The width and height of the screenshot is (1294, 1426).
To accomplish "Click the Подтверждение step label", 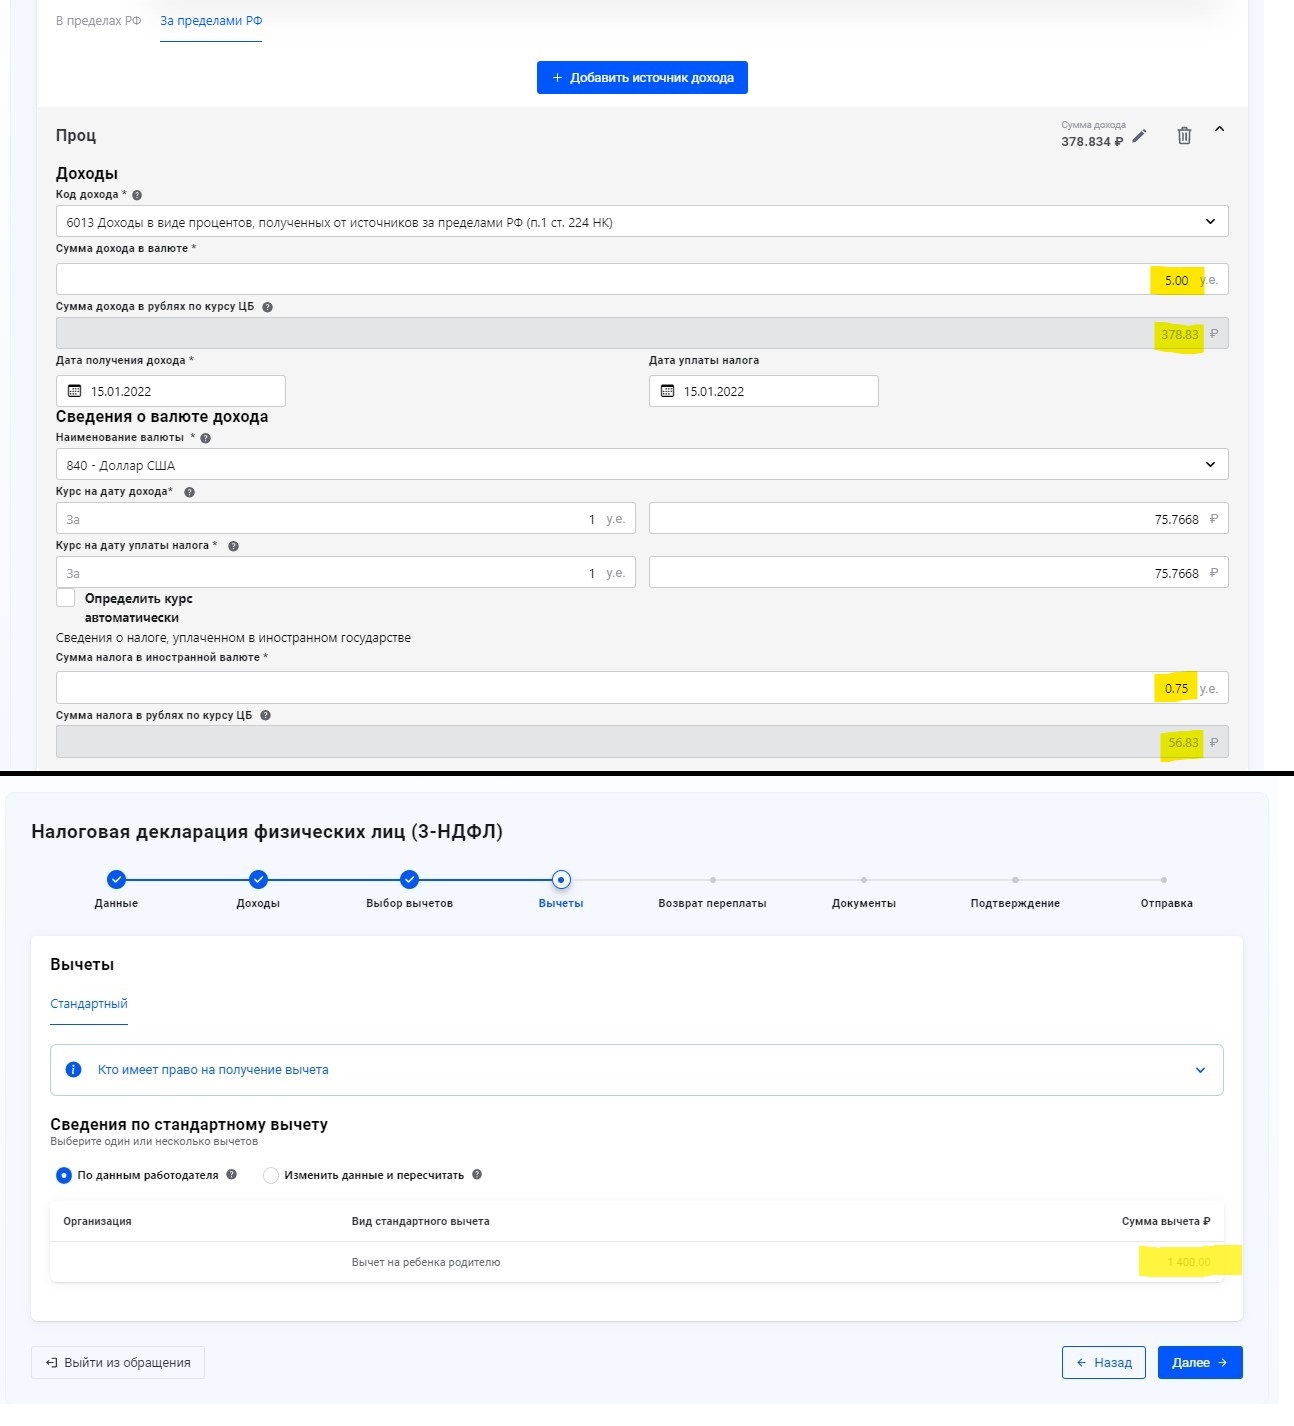I will [1015, 903].
